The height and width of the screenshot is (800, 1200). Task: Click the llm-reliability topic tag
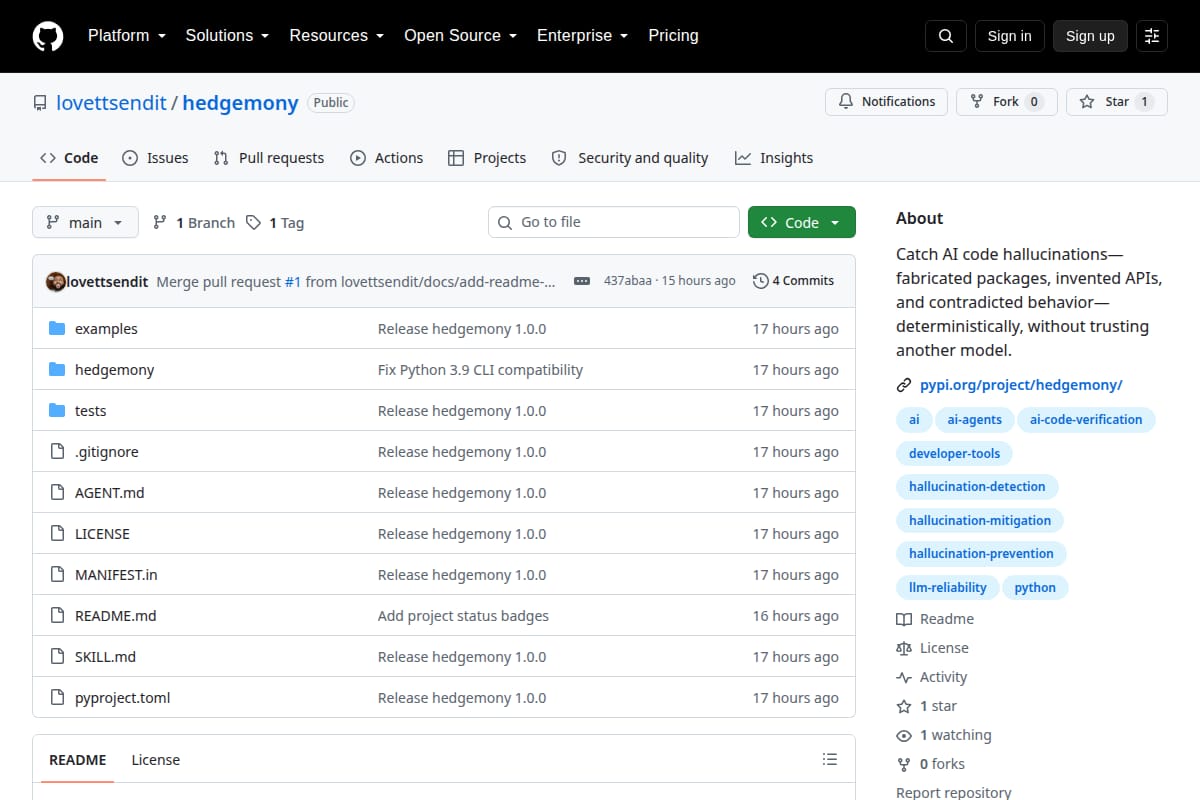click(947, 588)
